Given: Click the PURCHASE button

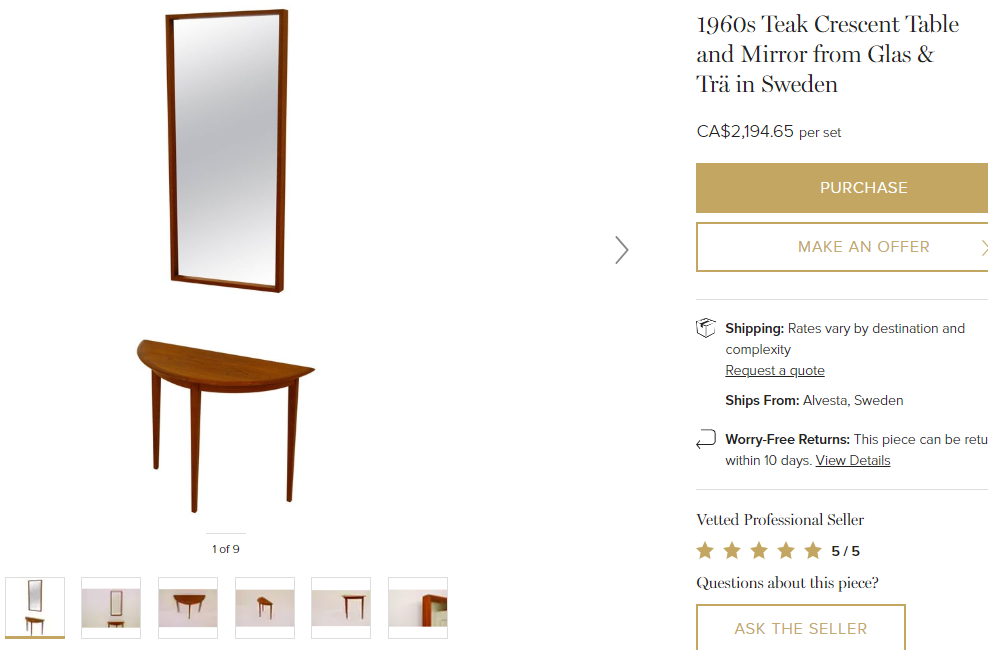Looking at the screenshot, I should coord(863,187).
